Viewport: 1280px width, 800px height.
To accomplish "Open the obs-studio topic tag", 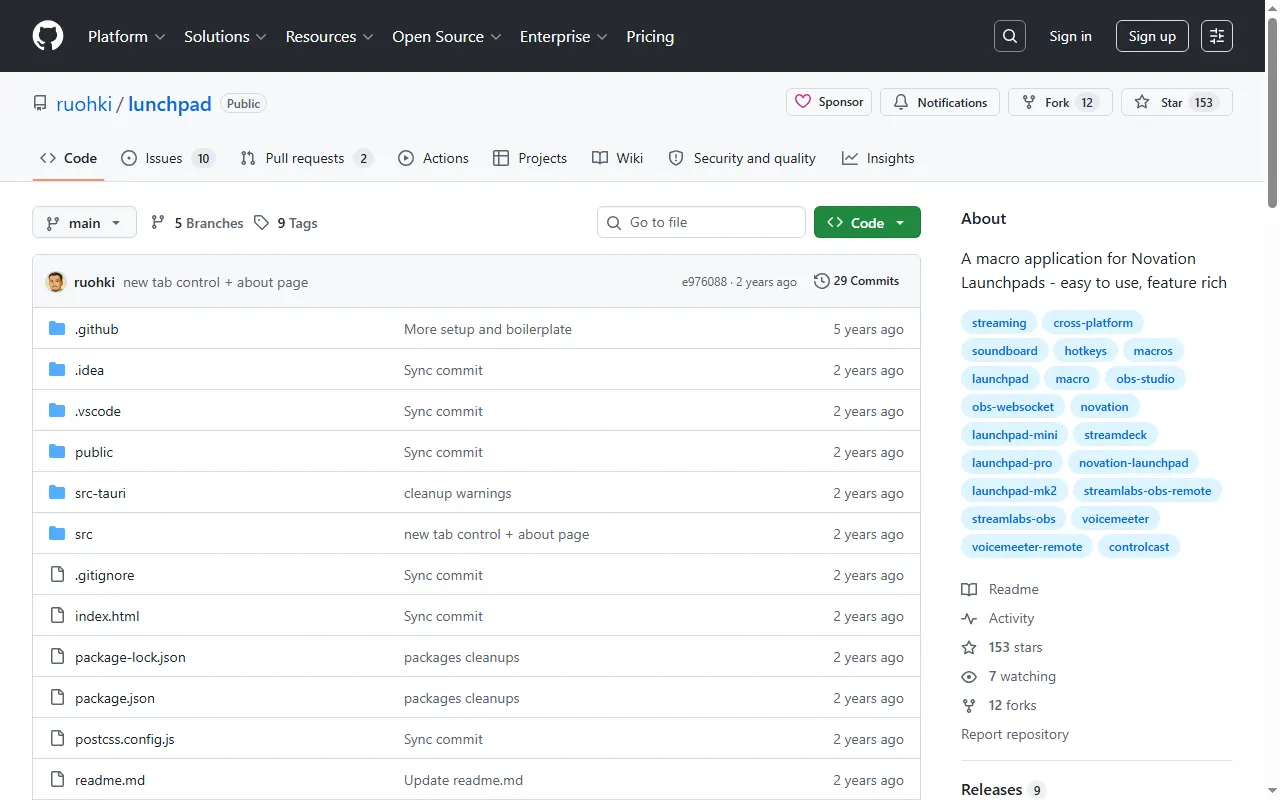I will click(x=1145, y=379).
